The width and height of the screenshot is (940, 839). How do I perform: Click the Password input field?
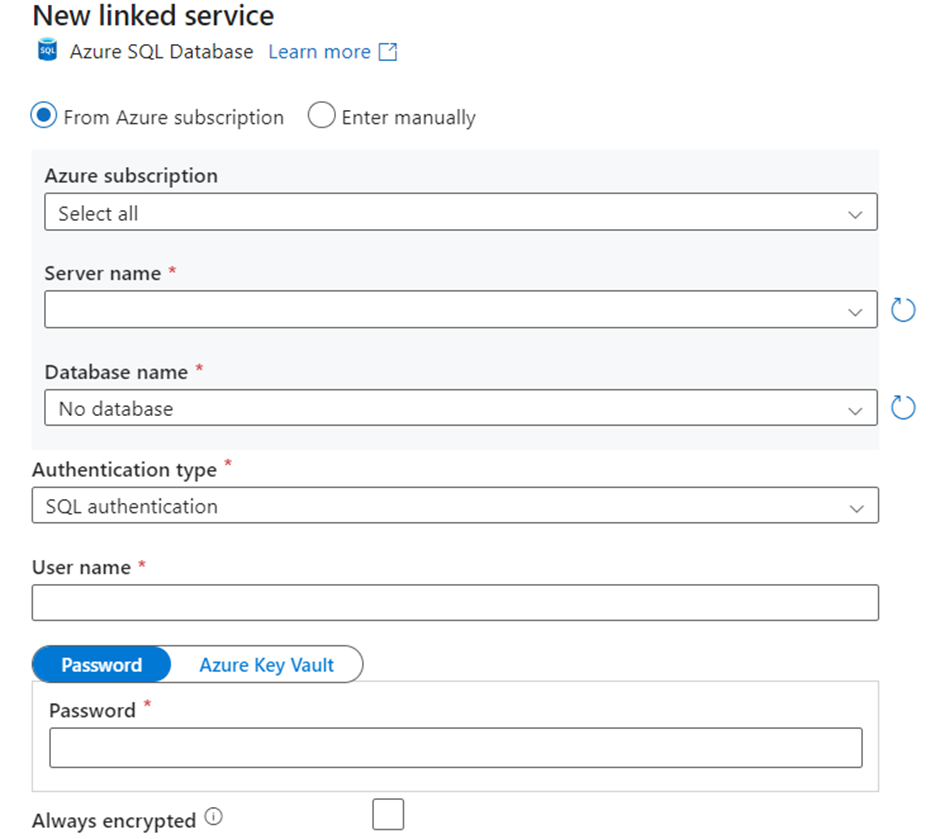455,747
